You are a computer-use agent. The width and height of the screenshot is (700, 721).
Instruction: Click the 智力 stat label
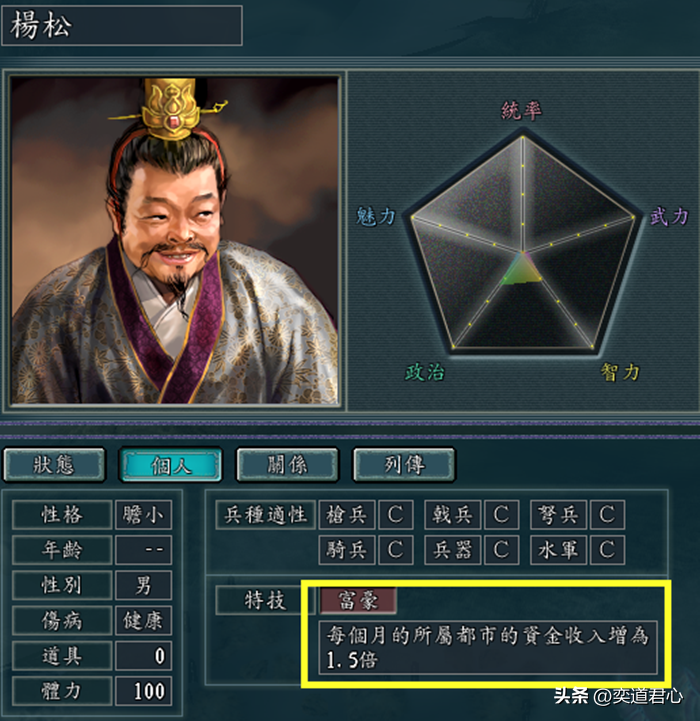[x=620, y=372]
